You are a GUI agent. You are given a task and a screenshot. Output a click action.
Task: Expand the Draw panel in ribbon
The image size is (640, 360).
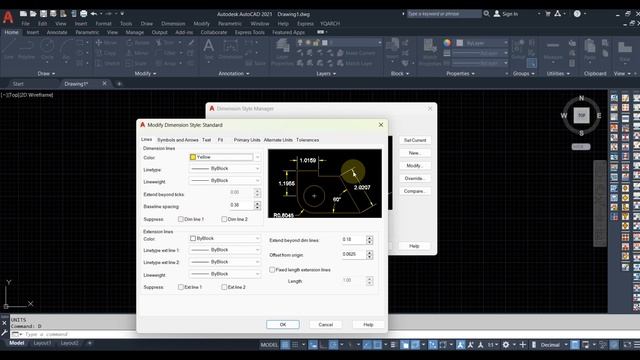coord(46,73)
